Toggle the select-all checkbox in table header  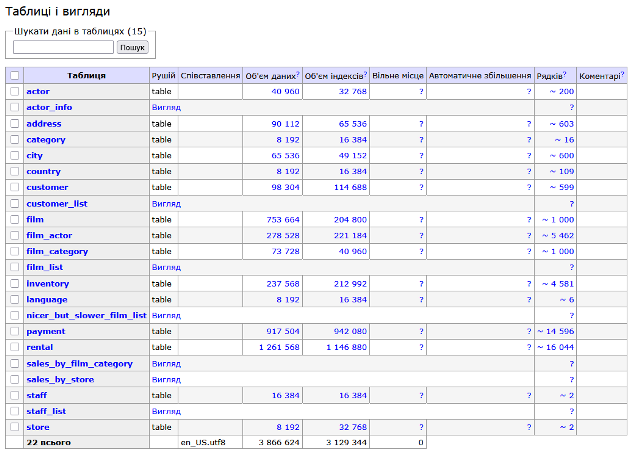click(14, 75)
